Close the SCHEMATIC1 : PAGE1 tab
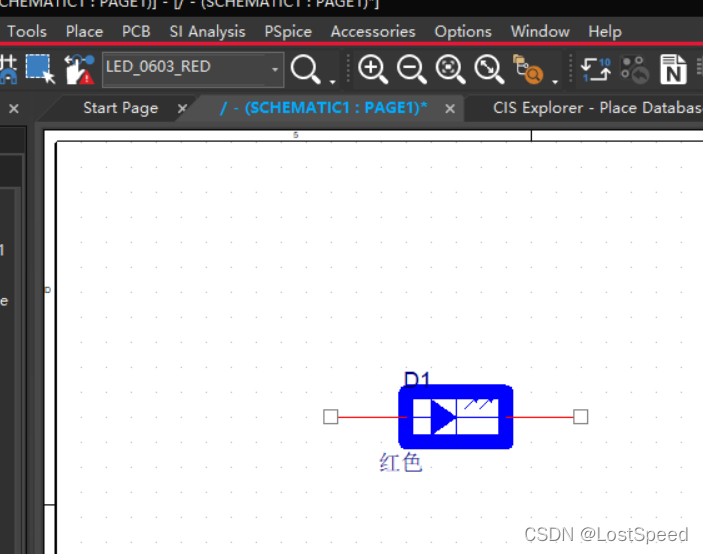 click(x=451, y=109)
